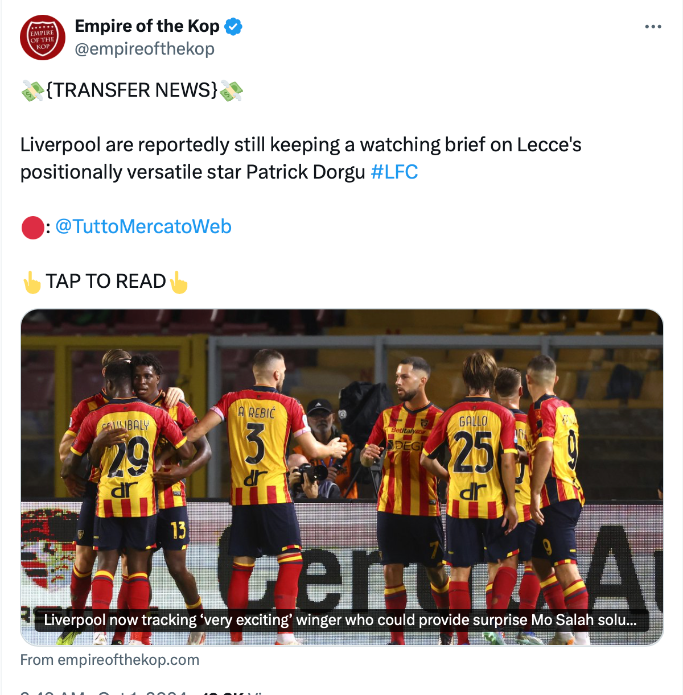This screenshot has height=695, width=683.
Task: Open the @TuttoMercatoWeb mention
Action: [143, 226]
